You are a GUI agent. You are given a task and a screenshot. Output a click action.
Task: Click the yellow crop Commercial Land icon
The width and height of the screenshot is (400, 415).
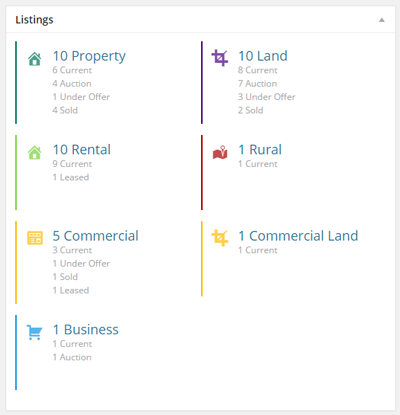pos(220,238)
